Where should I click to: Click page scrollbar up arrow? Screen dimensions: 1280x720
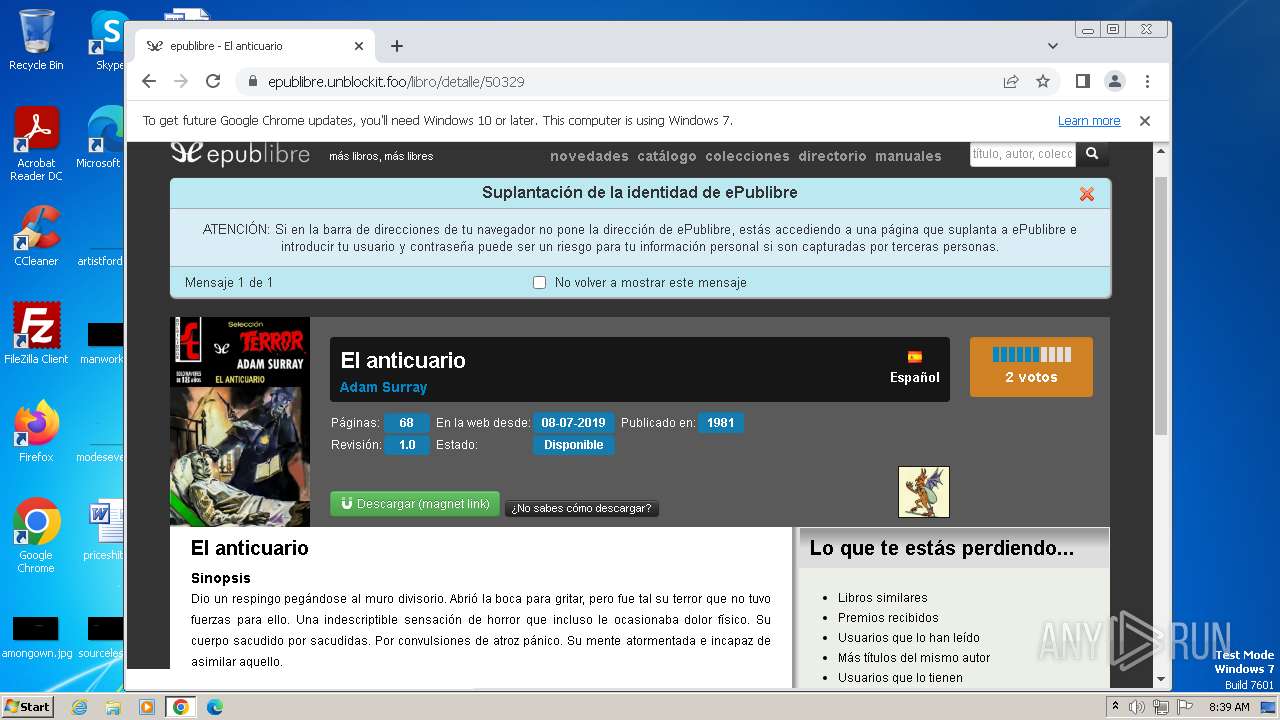coord(1161,152)
